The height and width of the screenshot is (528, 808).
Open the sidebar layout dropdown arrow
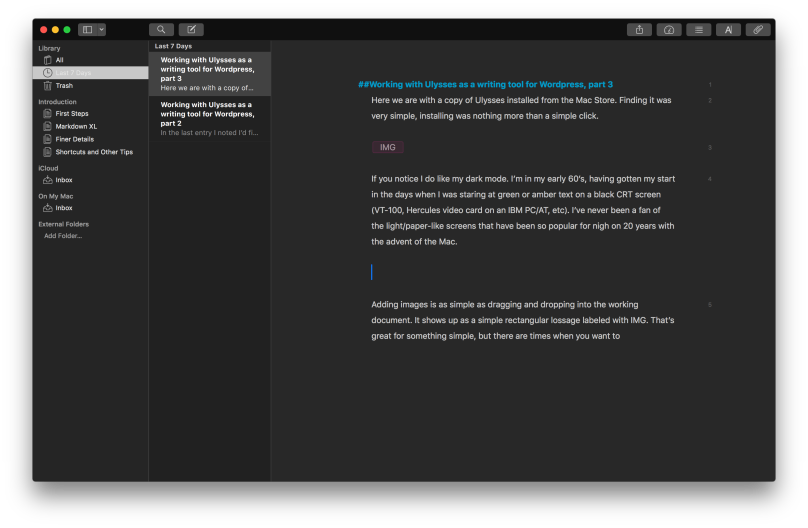click(x=102, y=29)
